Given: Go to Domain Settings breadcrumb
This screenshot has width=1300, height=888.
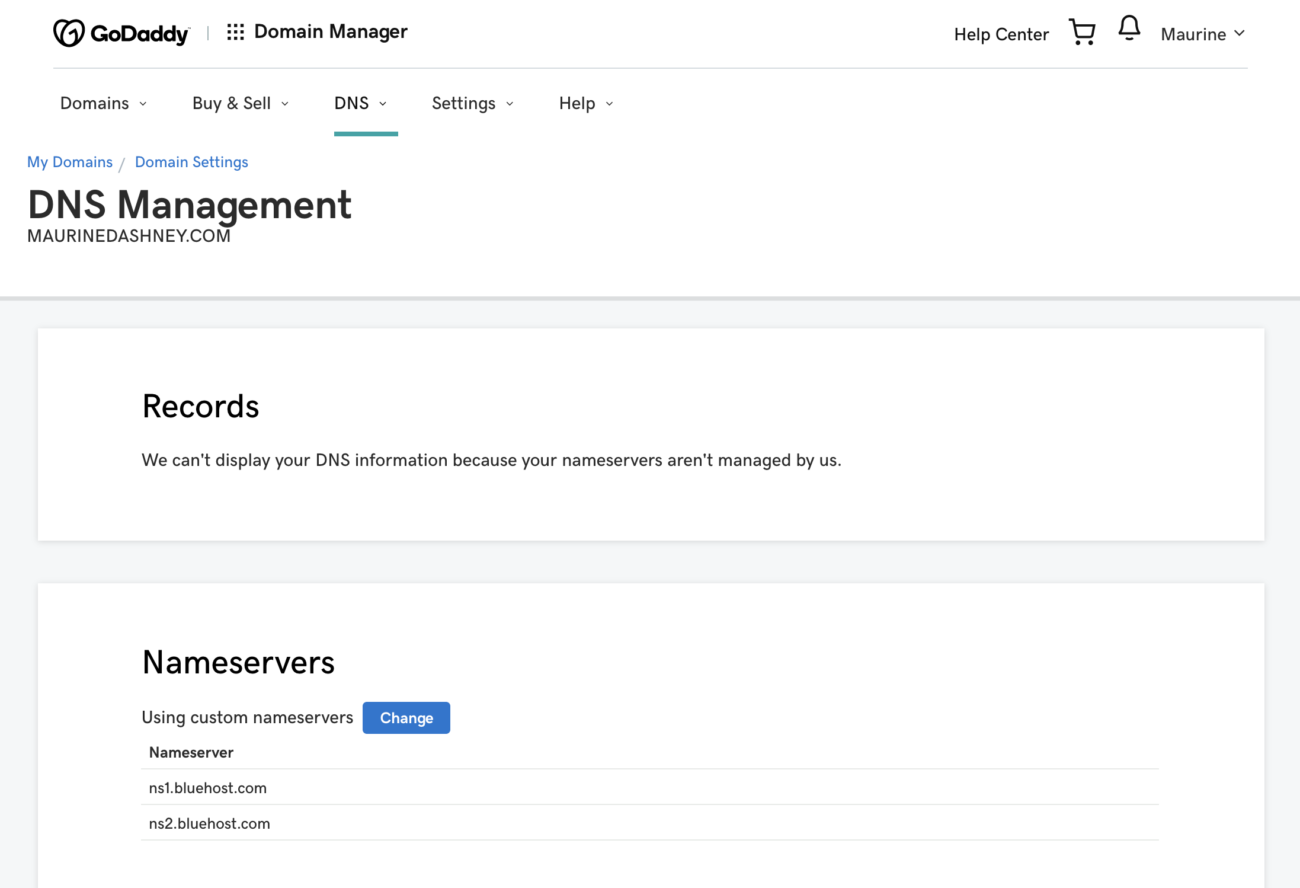Looking at the screenshot, I should click(191, 162).
